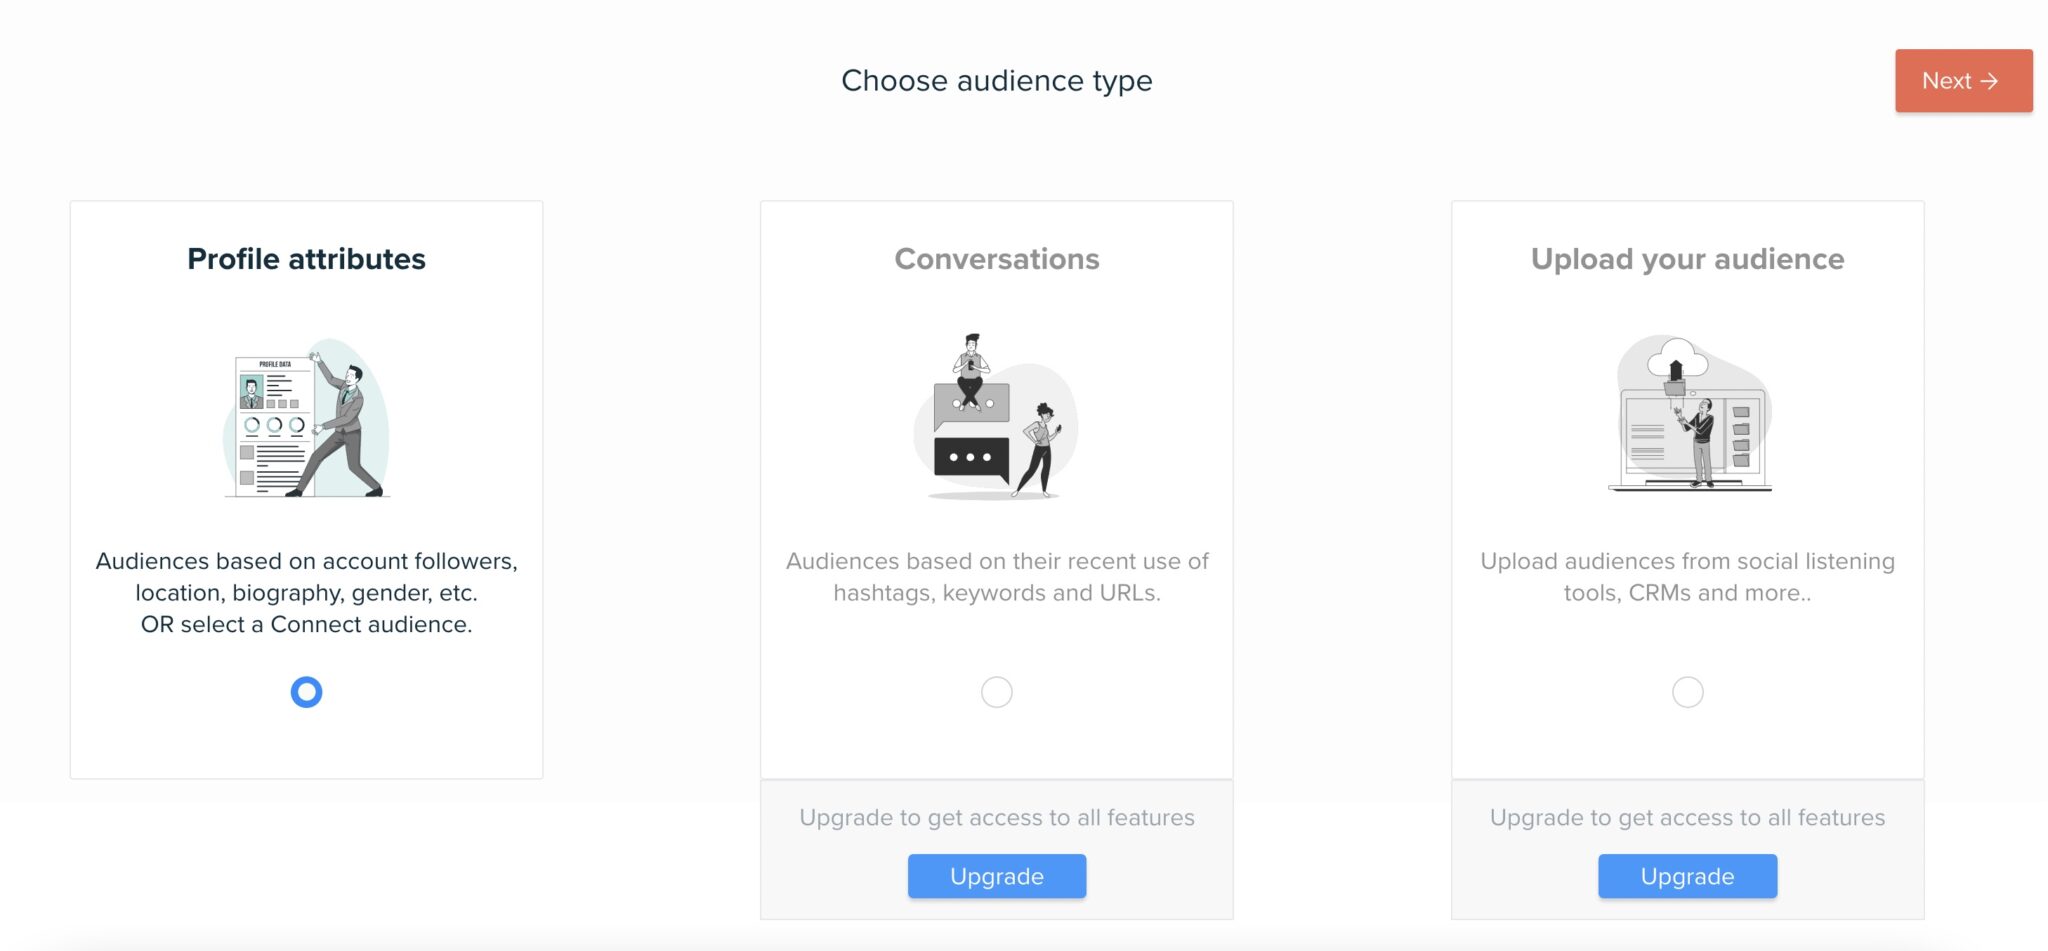Image resolution: width=2048 pixels, height=951 pixels.
Task: Click upgrade notice text below Upload audience
Action: pyautogui.click(x=1687, y=818)
